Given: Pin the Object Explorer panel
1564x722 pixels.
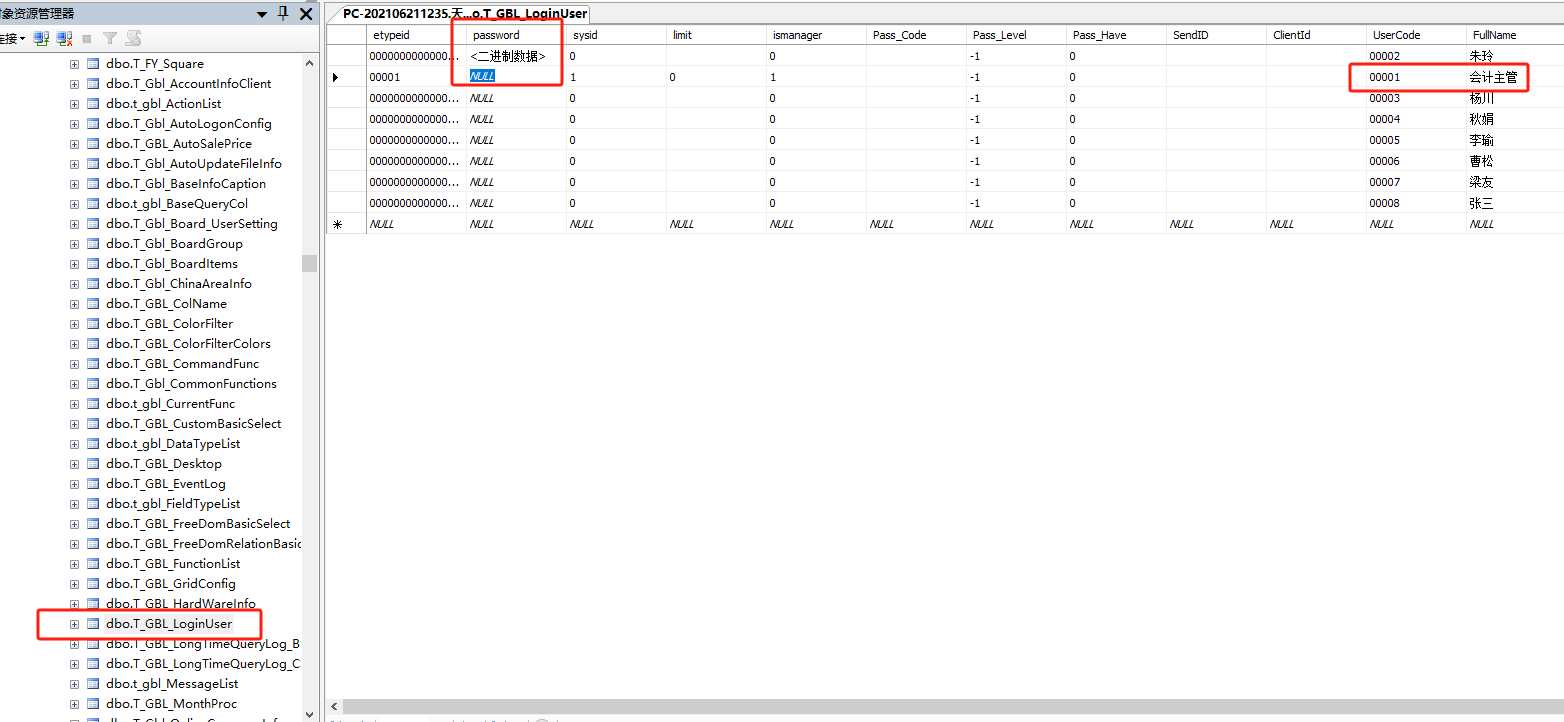Looking at the screenshot, I should click(x=283, y=13).
